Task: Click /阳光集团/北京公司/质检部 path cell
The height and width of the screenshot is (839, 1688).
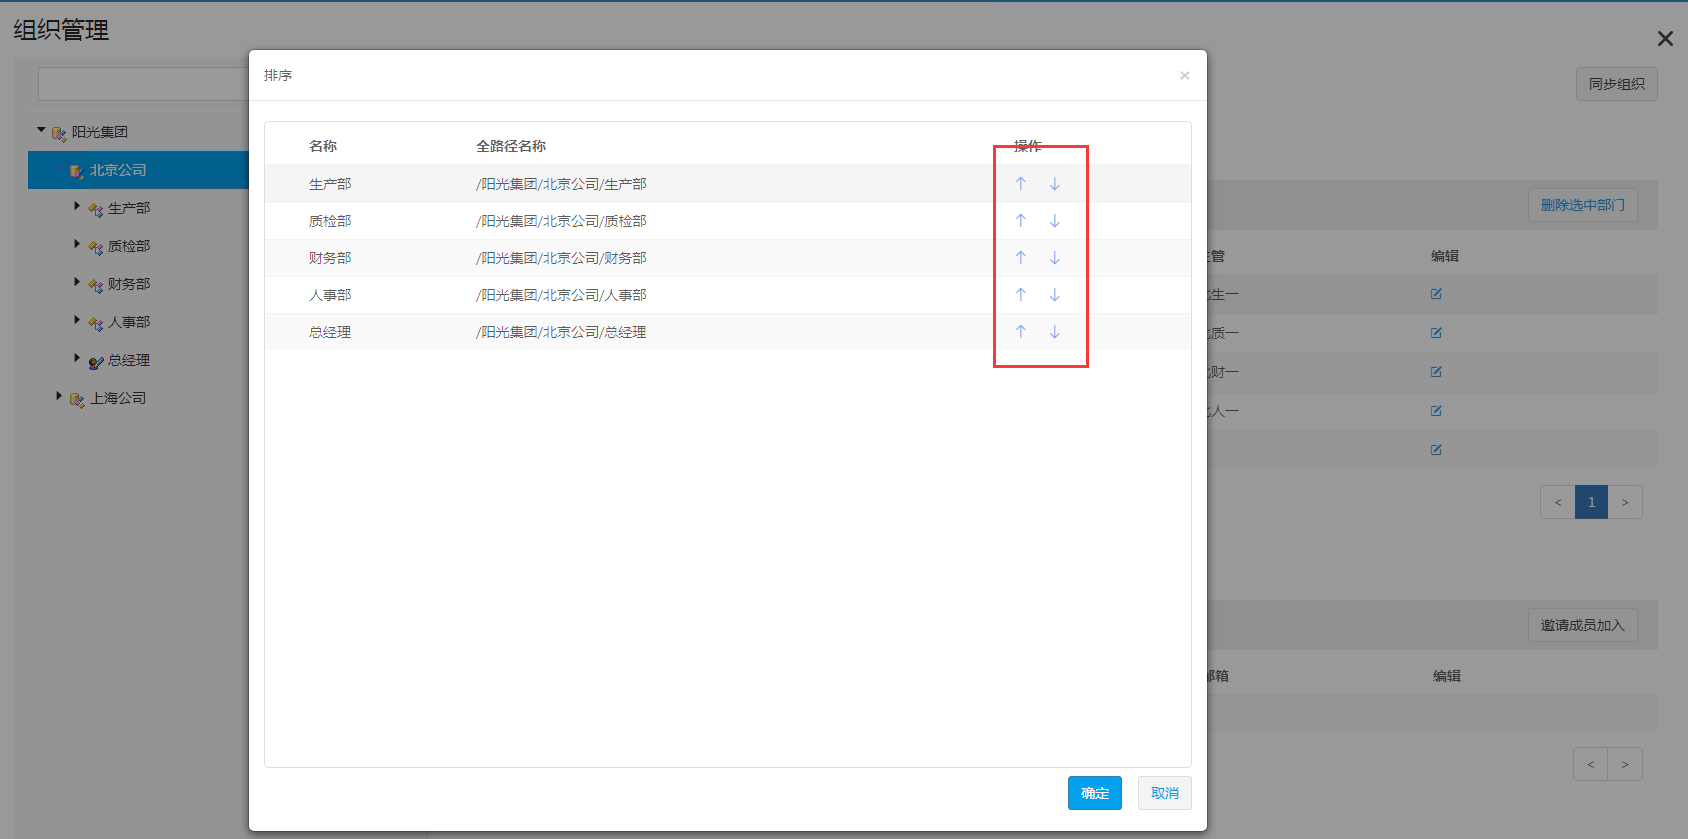Action: point(561,221)
